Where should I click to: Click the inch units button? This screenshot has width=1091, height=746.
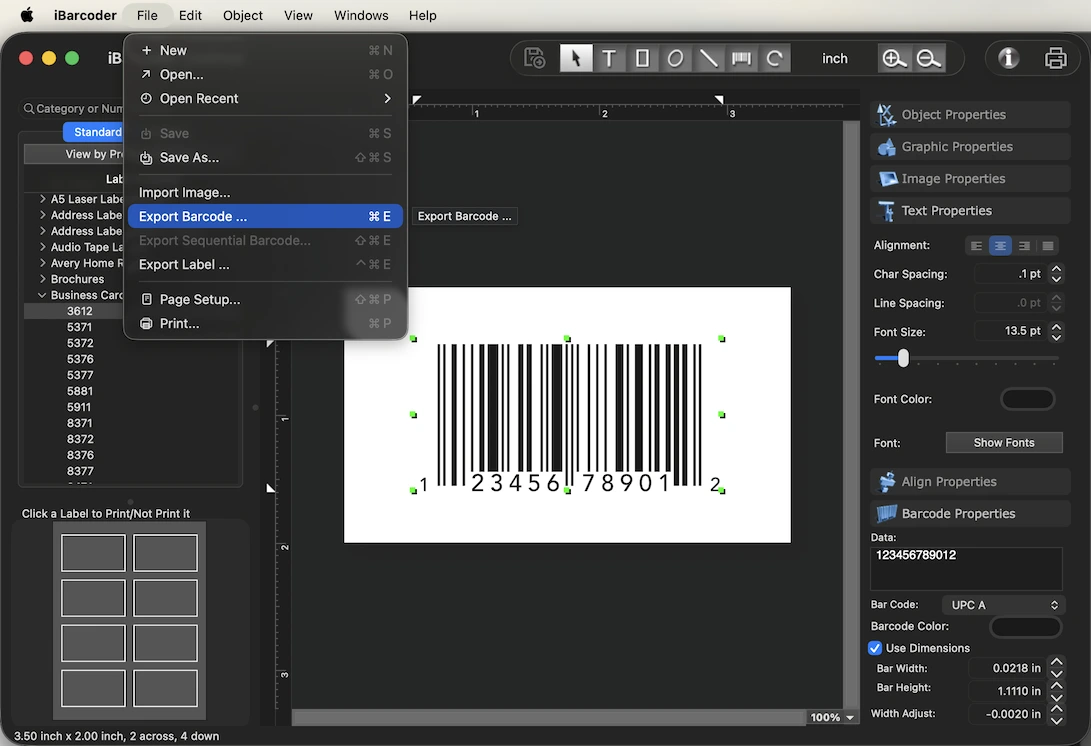coord(834,58)
